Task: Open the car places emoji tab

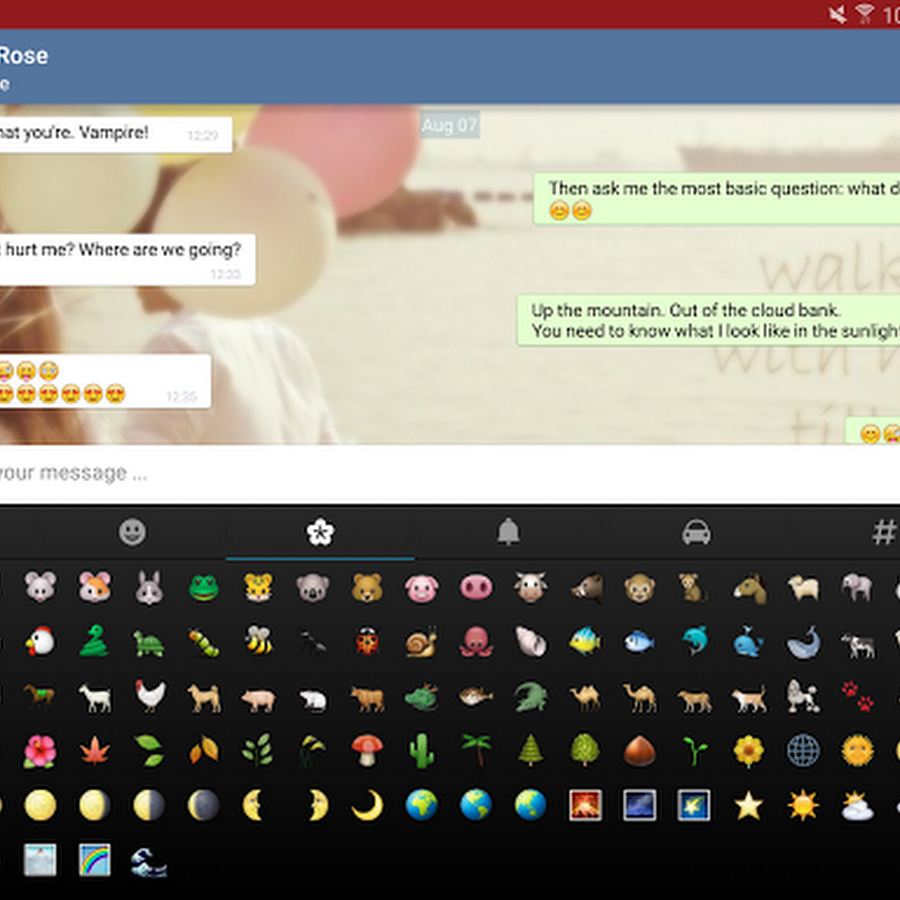Action: pyautogui.click(x=696, y=532)
